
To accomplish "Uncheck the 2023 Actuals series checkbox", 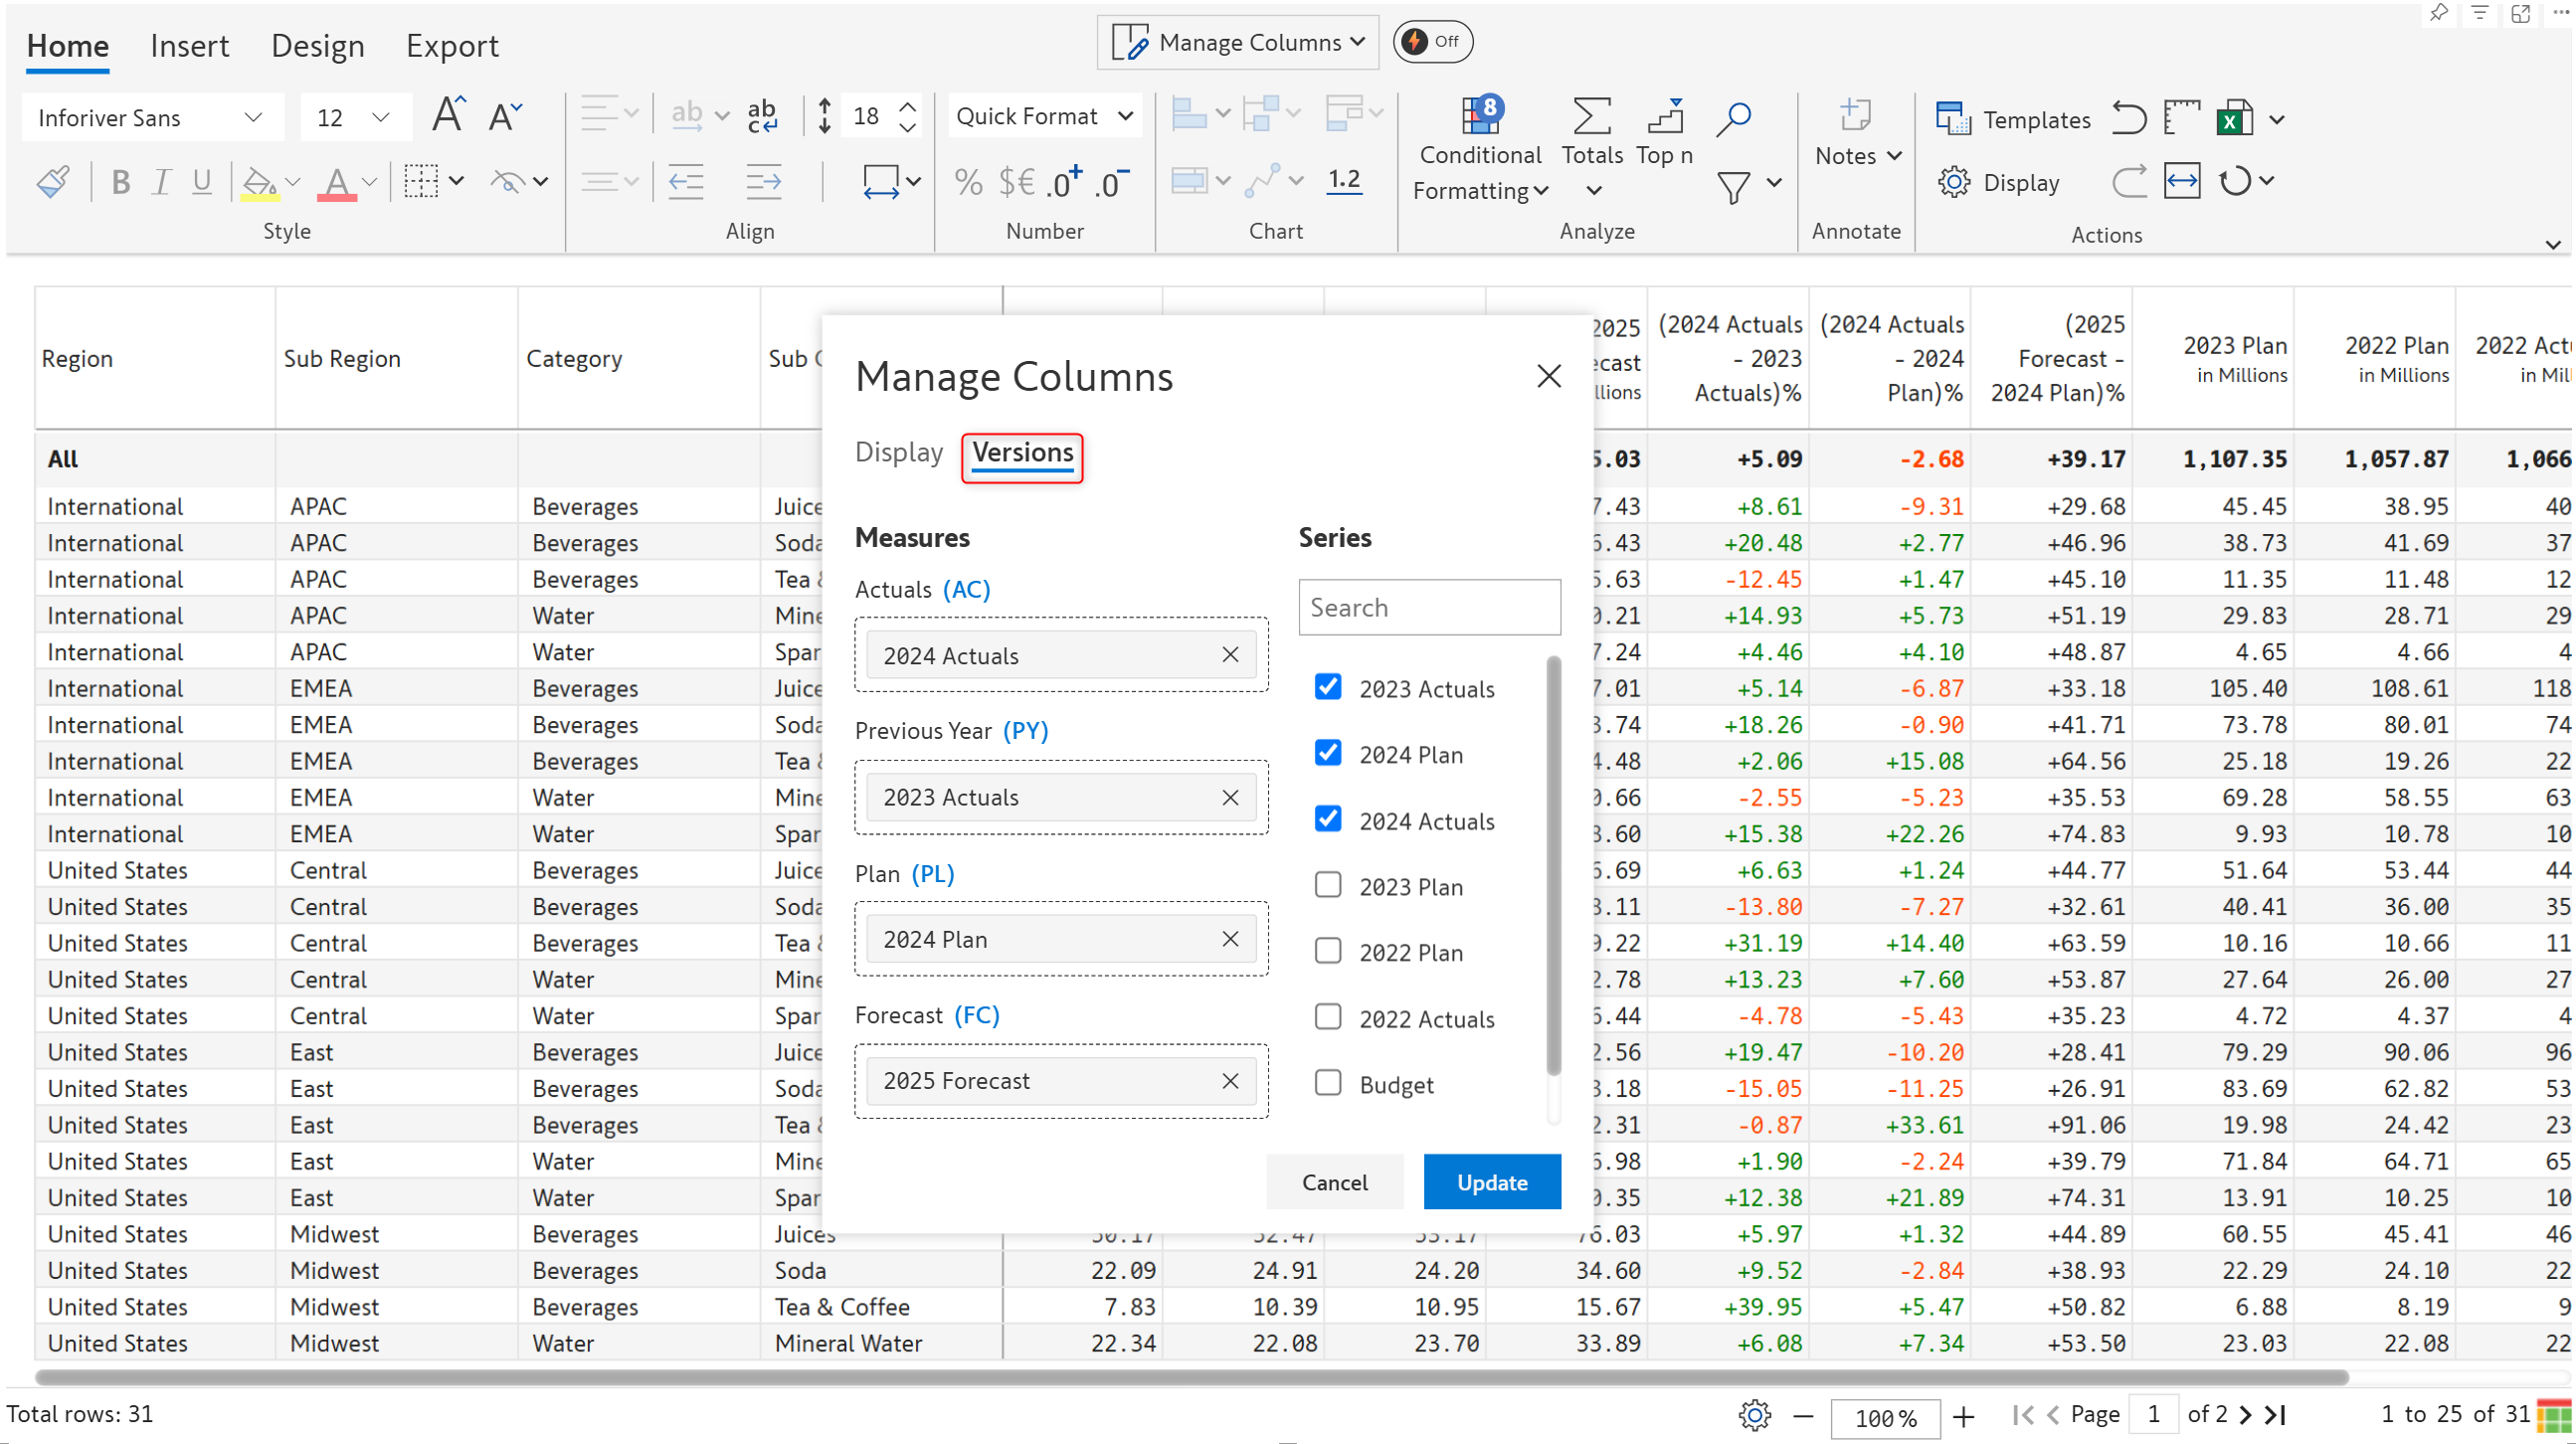I will (x=1328, y=687).
